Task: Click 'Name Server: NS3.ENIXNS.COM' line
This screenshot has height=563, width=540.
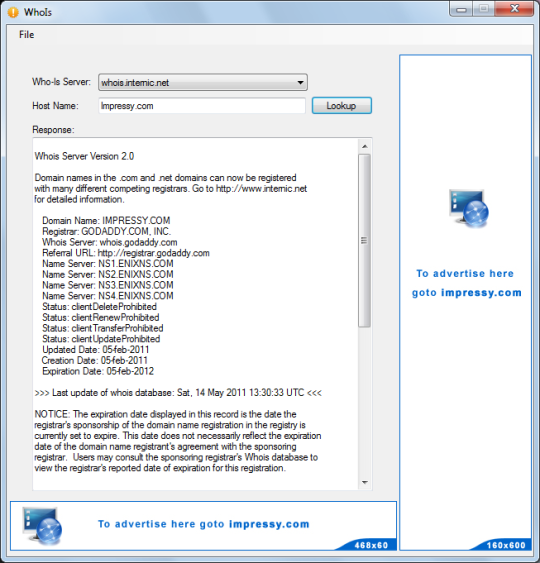Action: (x=108, y=285)
